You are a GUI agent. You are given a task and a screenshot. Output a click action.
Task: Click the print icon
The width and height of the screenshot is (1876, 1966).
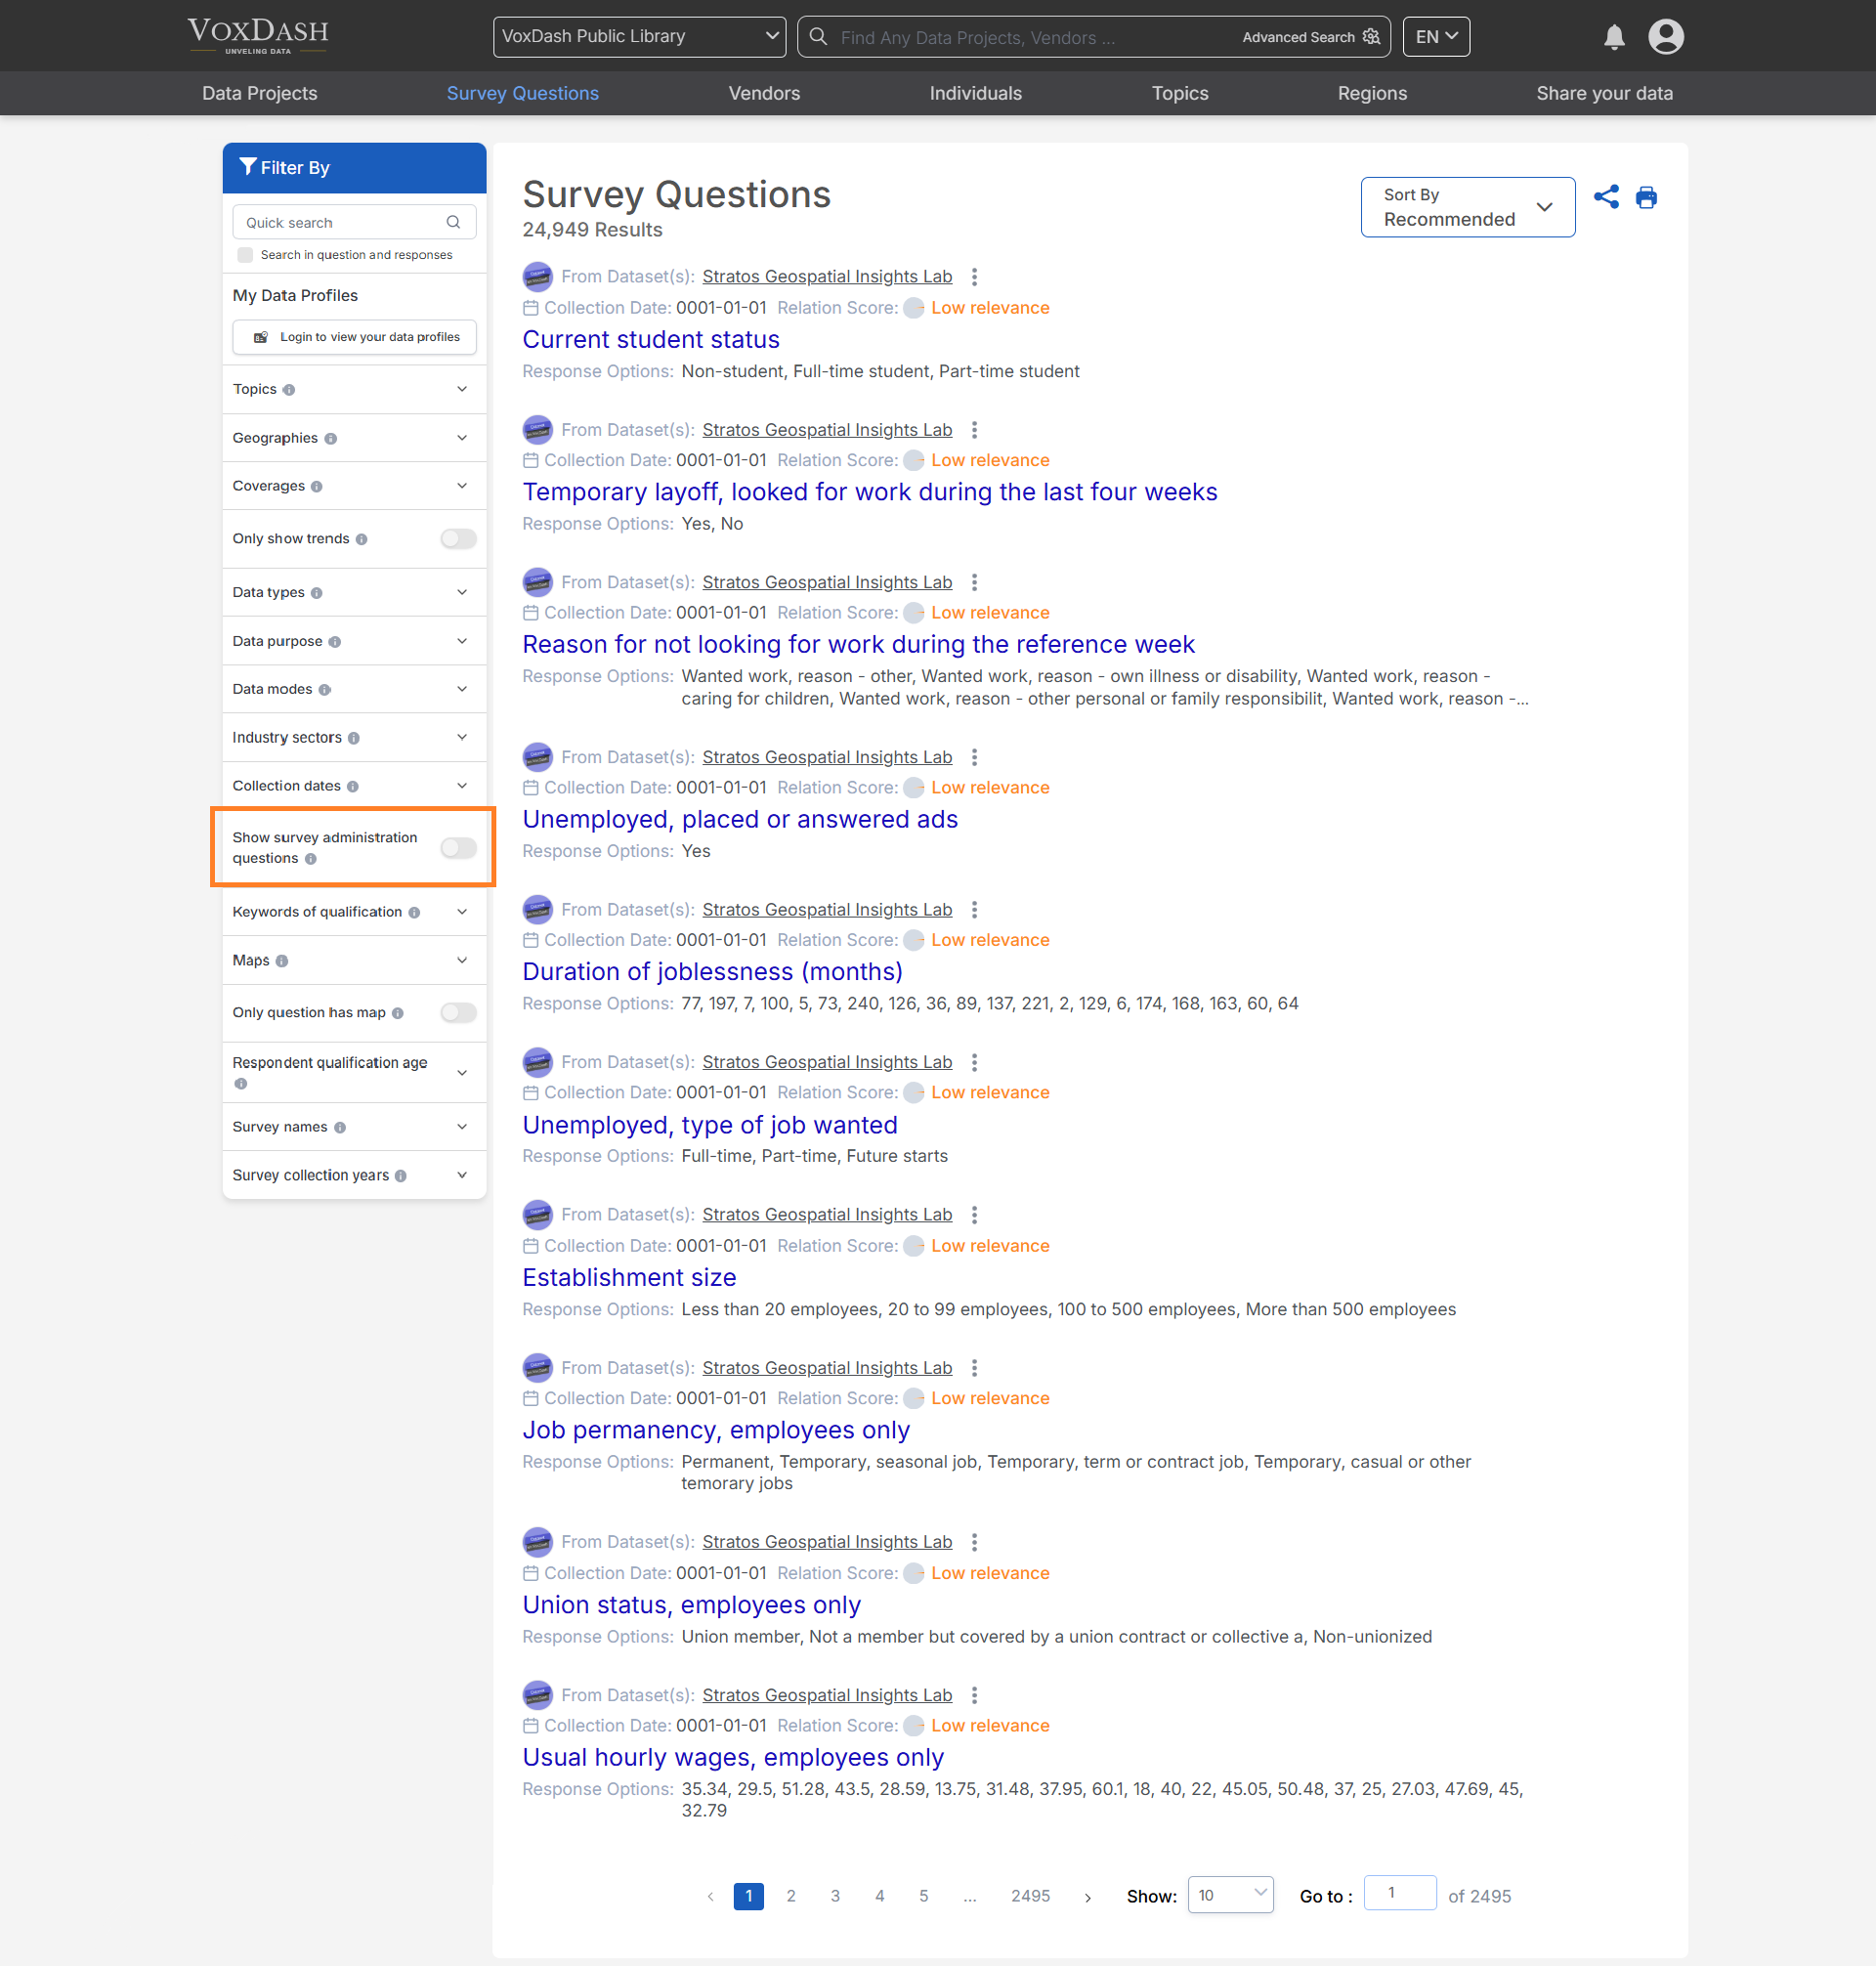coord(1645,197)
